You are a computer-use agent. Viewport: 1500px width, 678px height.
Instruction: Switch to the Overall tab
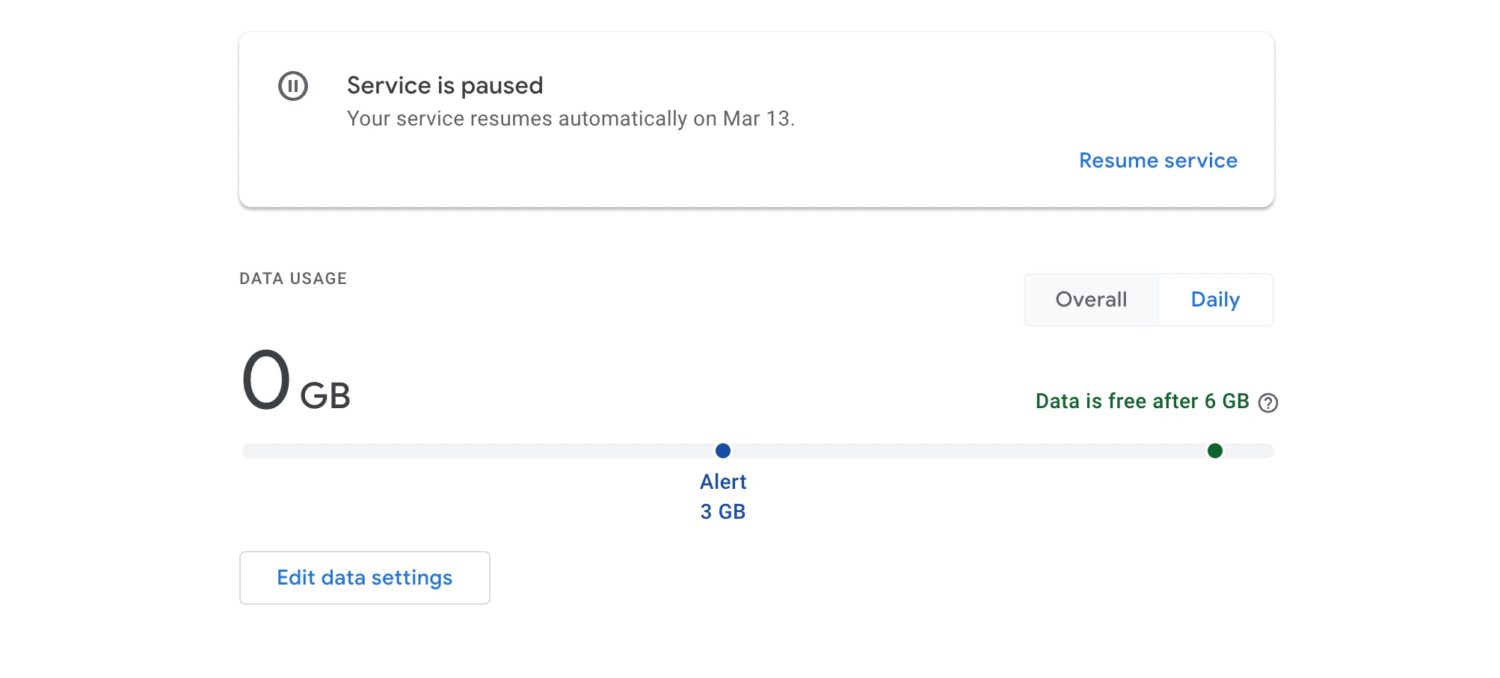[x=1090, y=299]
